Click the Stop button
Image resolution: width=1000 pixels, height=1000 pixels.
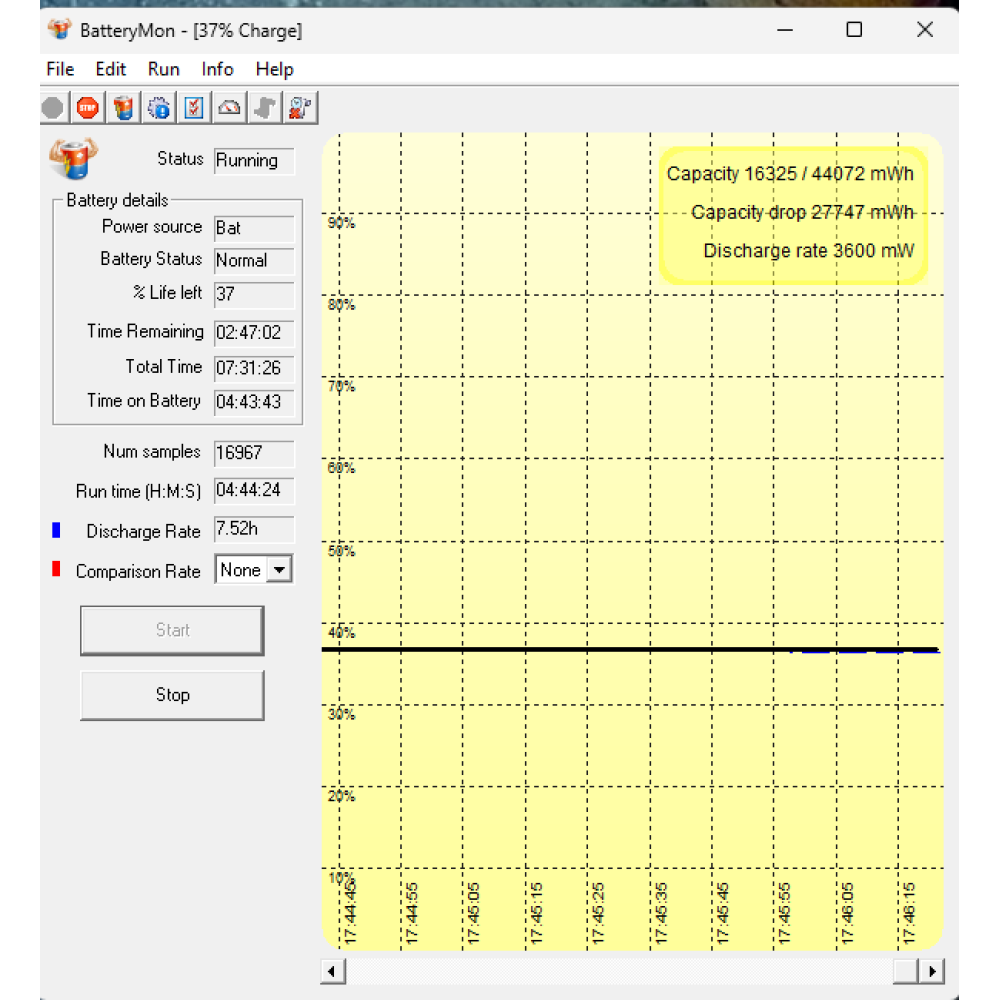coord(172,695)
